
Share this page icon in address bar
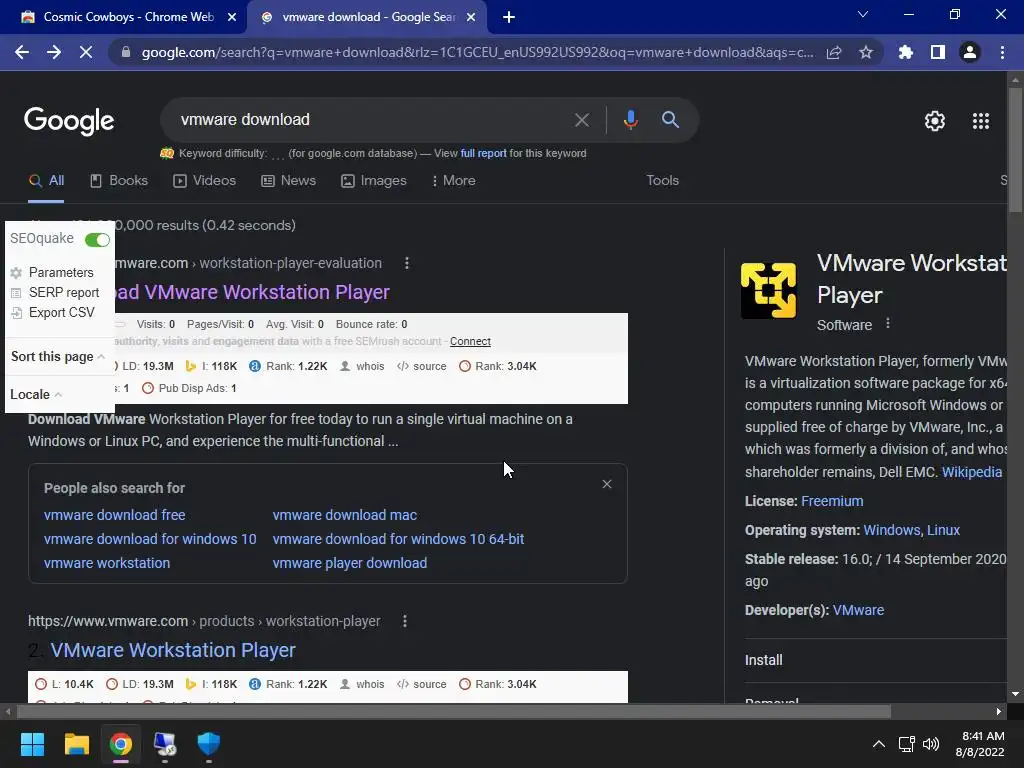tap(834, 53)
